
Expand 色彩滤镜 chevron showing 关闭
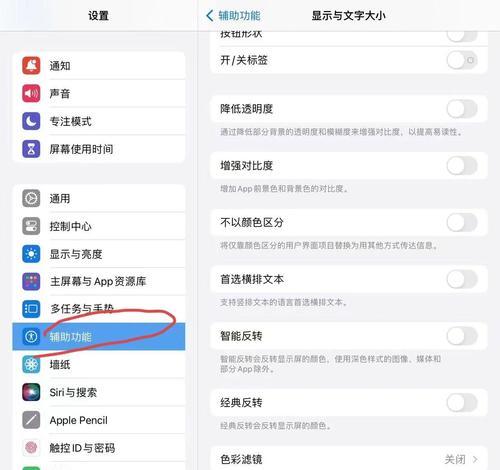(475, 459)
